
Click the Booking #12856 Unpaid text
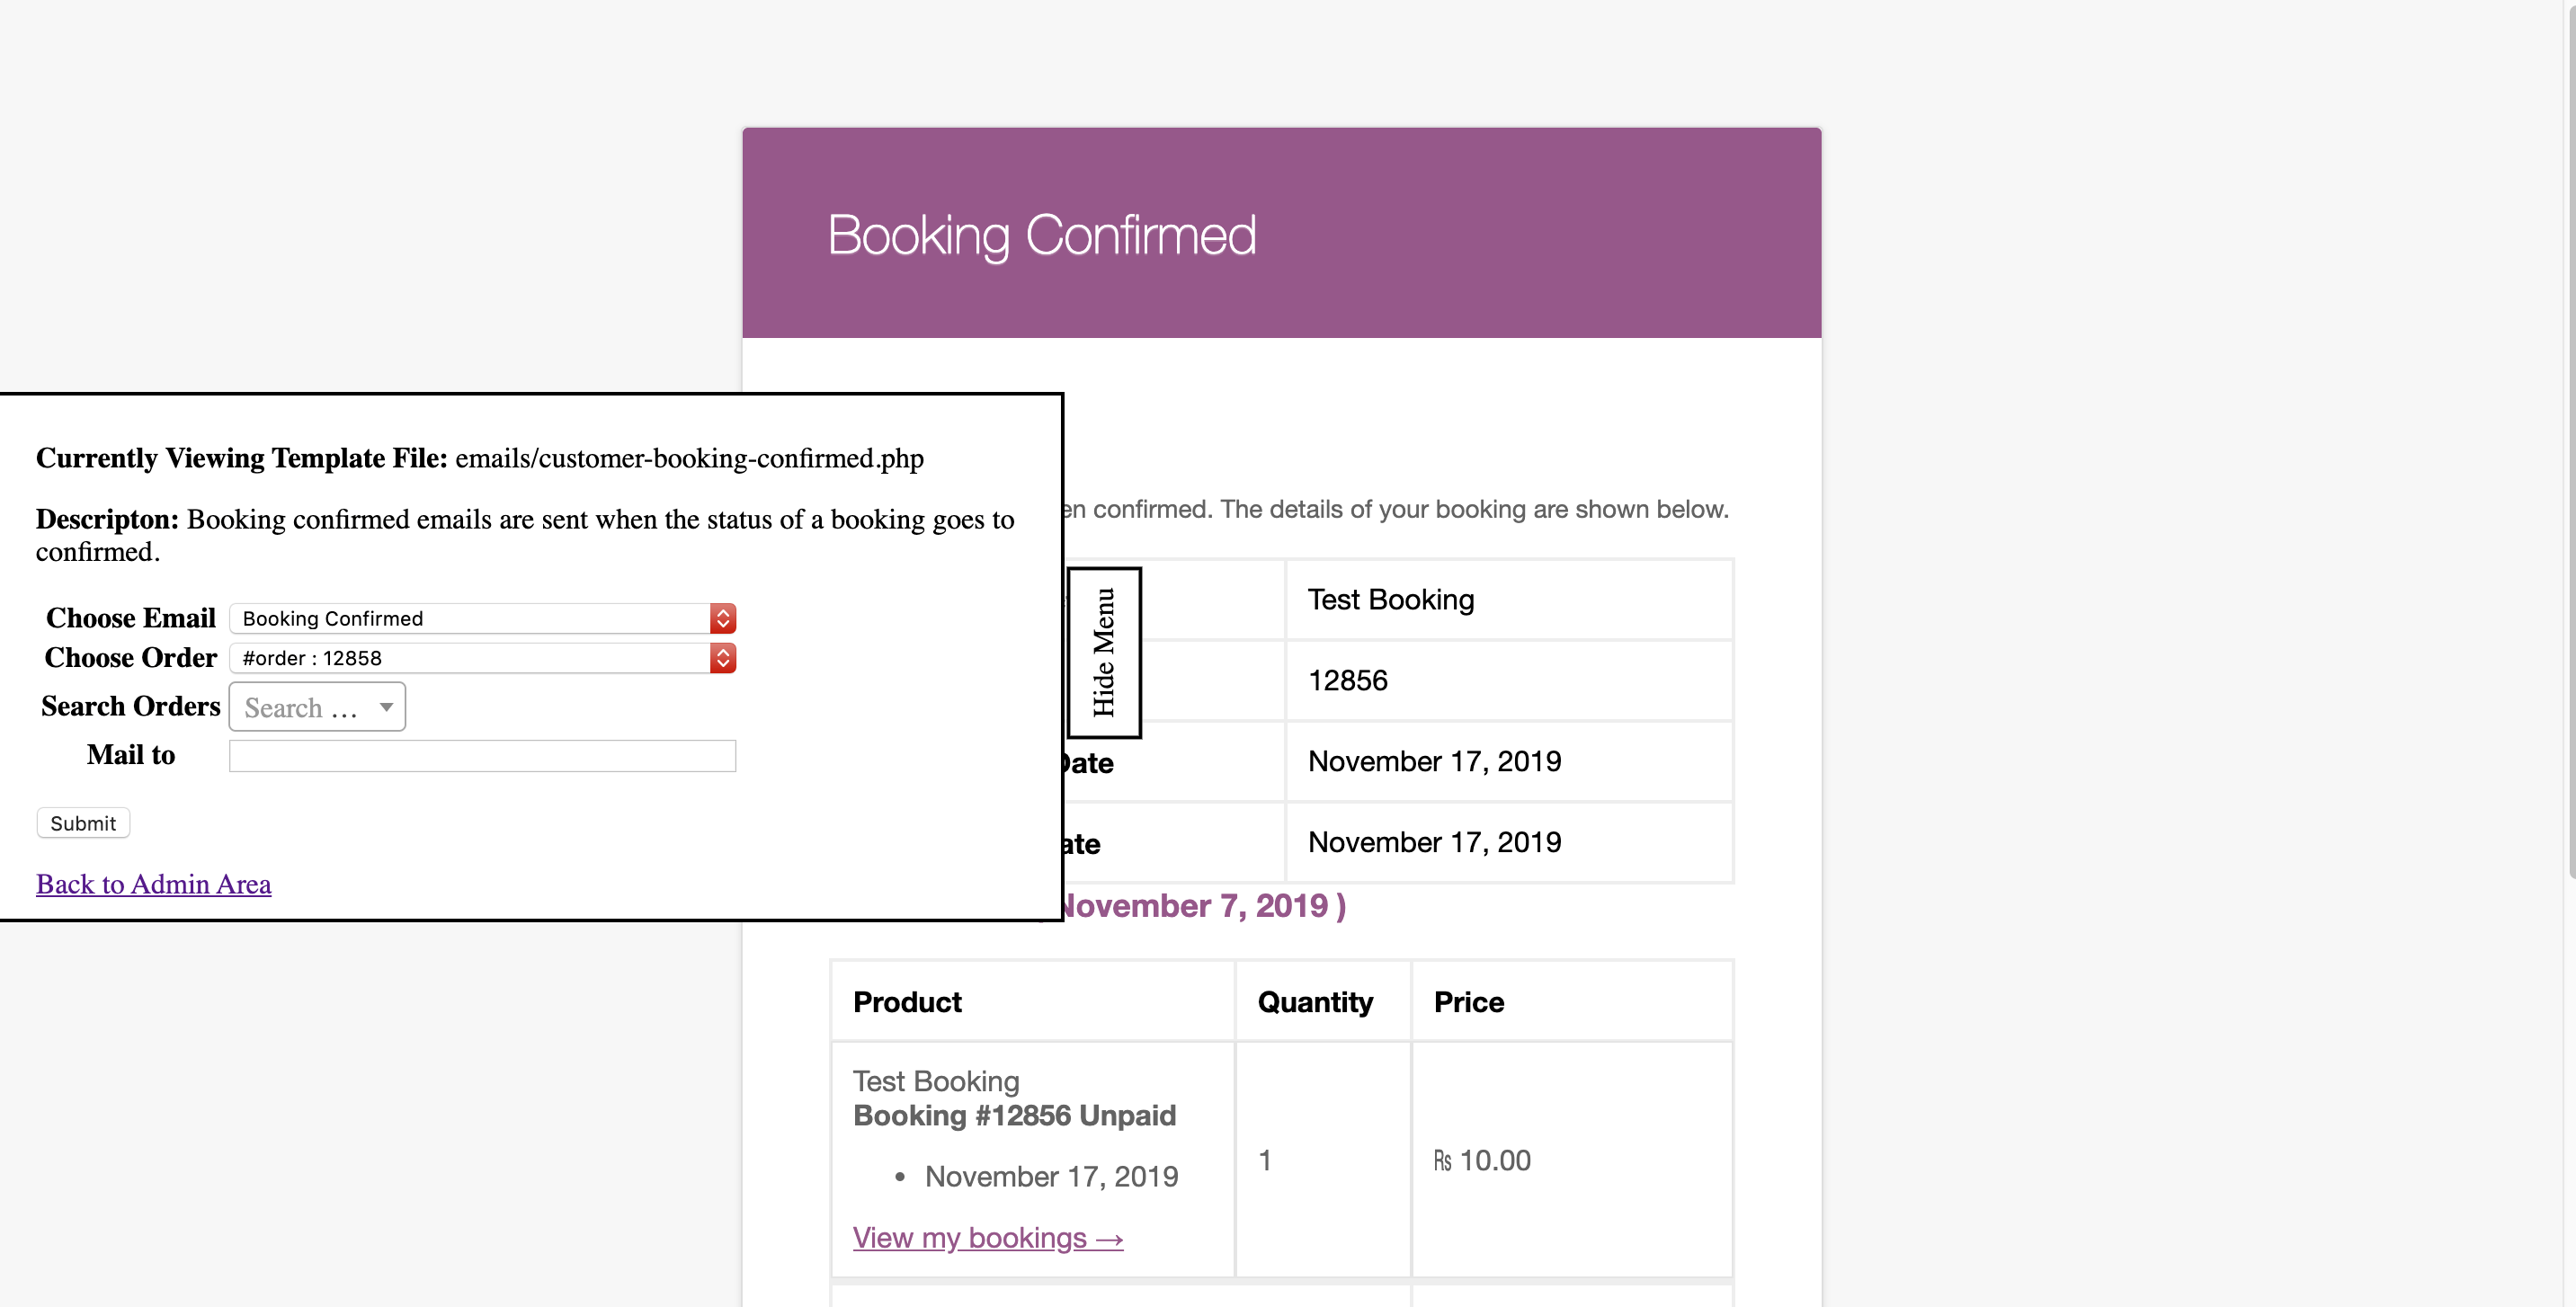pyautogui.click(x=1014, y=1115)
